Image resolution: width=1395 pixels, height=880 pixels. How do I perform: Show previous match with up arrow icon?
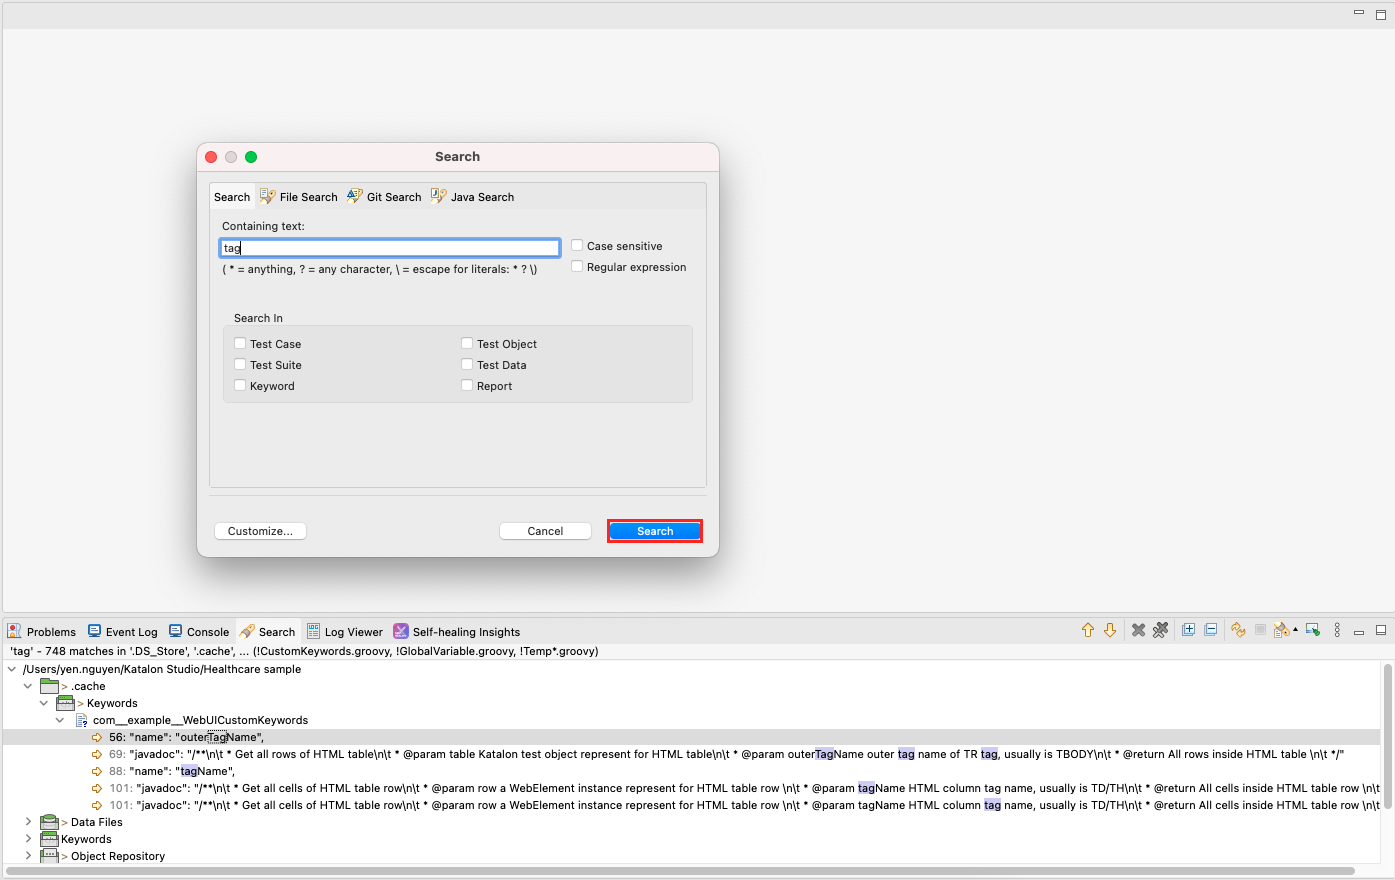tap(1088, 630)
